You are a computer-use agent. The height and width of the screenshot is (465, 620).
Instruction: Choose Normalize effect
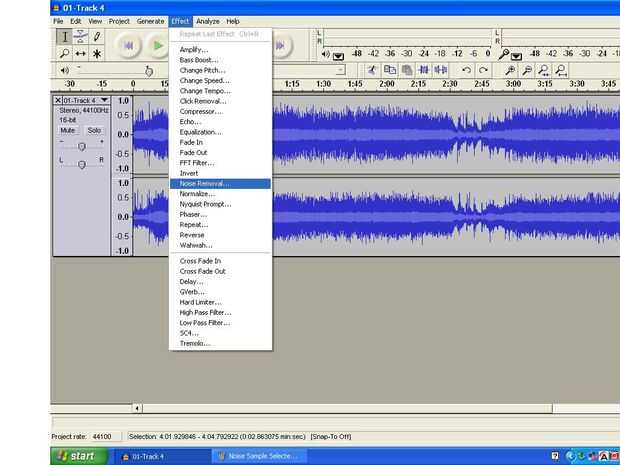[220, 194]
